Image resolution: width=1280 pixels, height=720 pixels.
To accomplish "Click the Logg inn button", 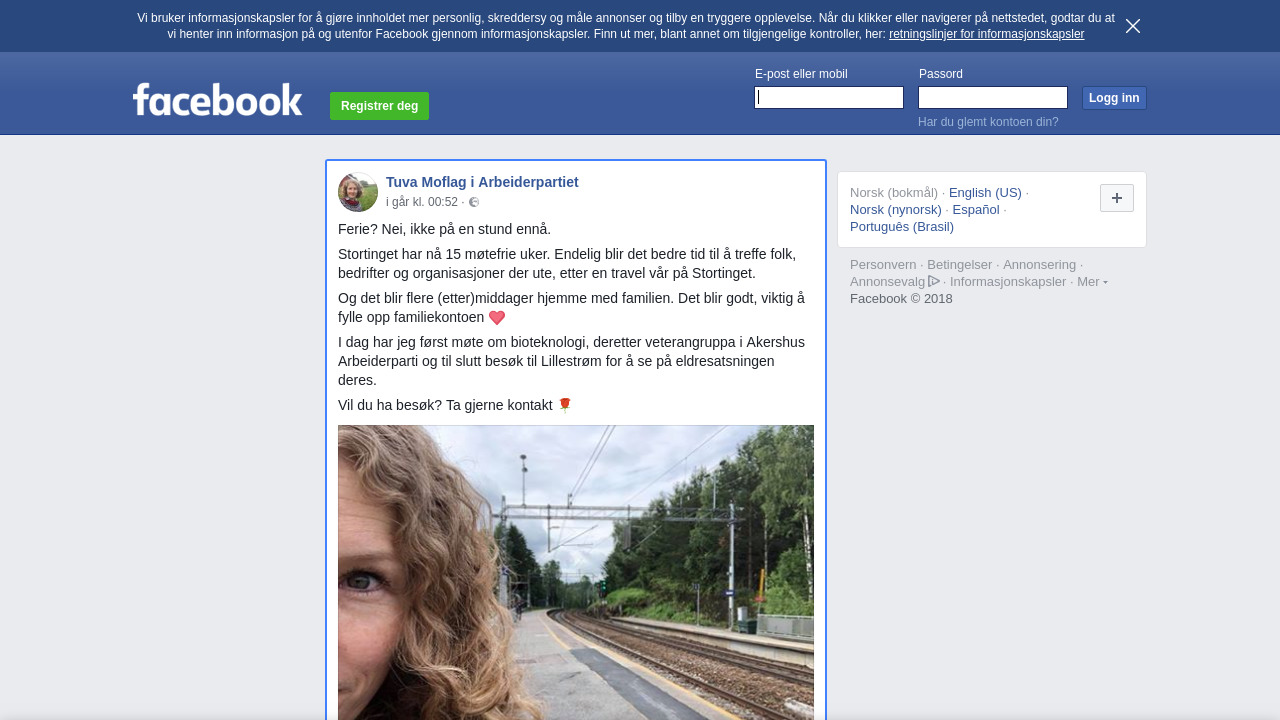I will (1114, 98).
